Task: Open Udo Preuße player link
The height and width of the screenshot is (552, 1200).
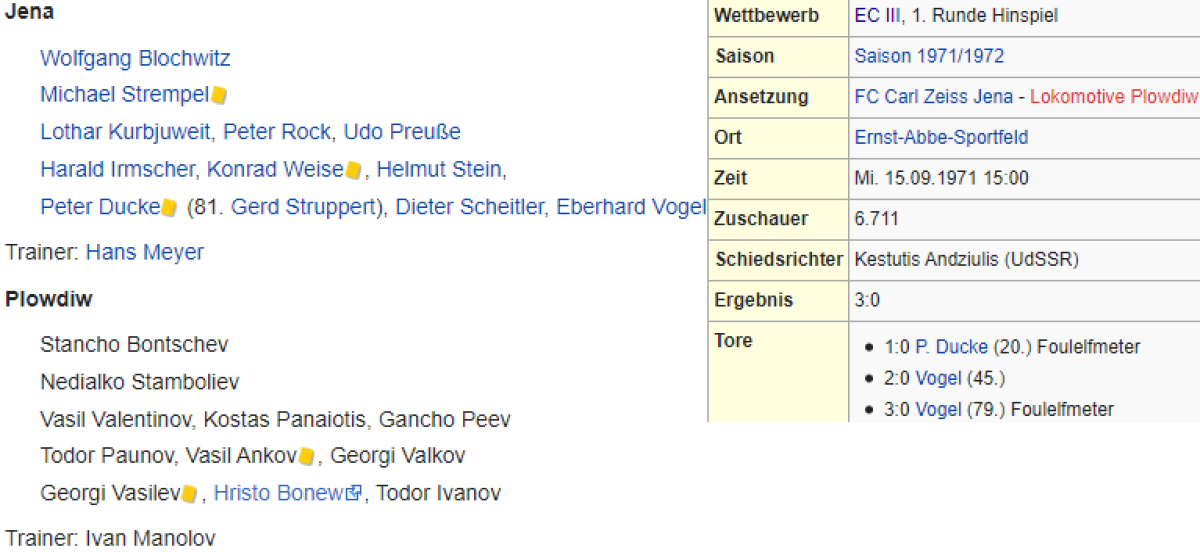Action: click(402, 132)
